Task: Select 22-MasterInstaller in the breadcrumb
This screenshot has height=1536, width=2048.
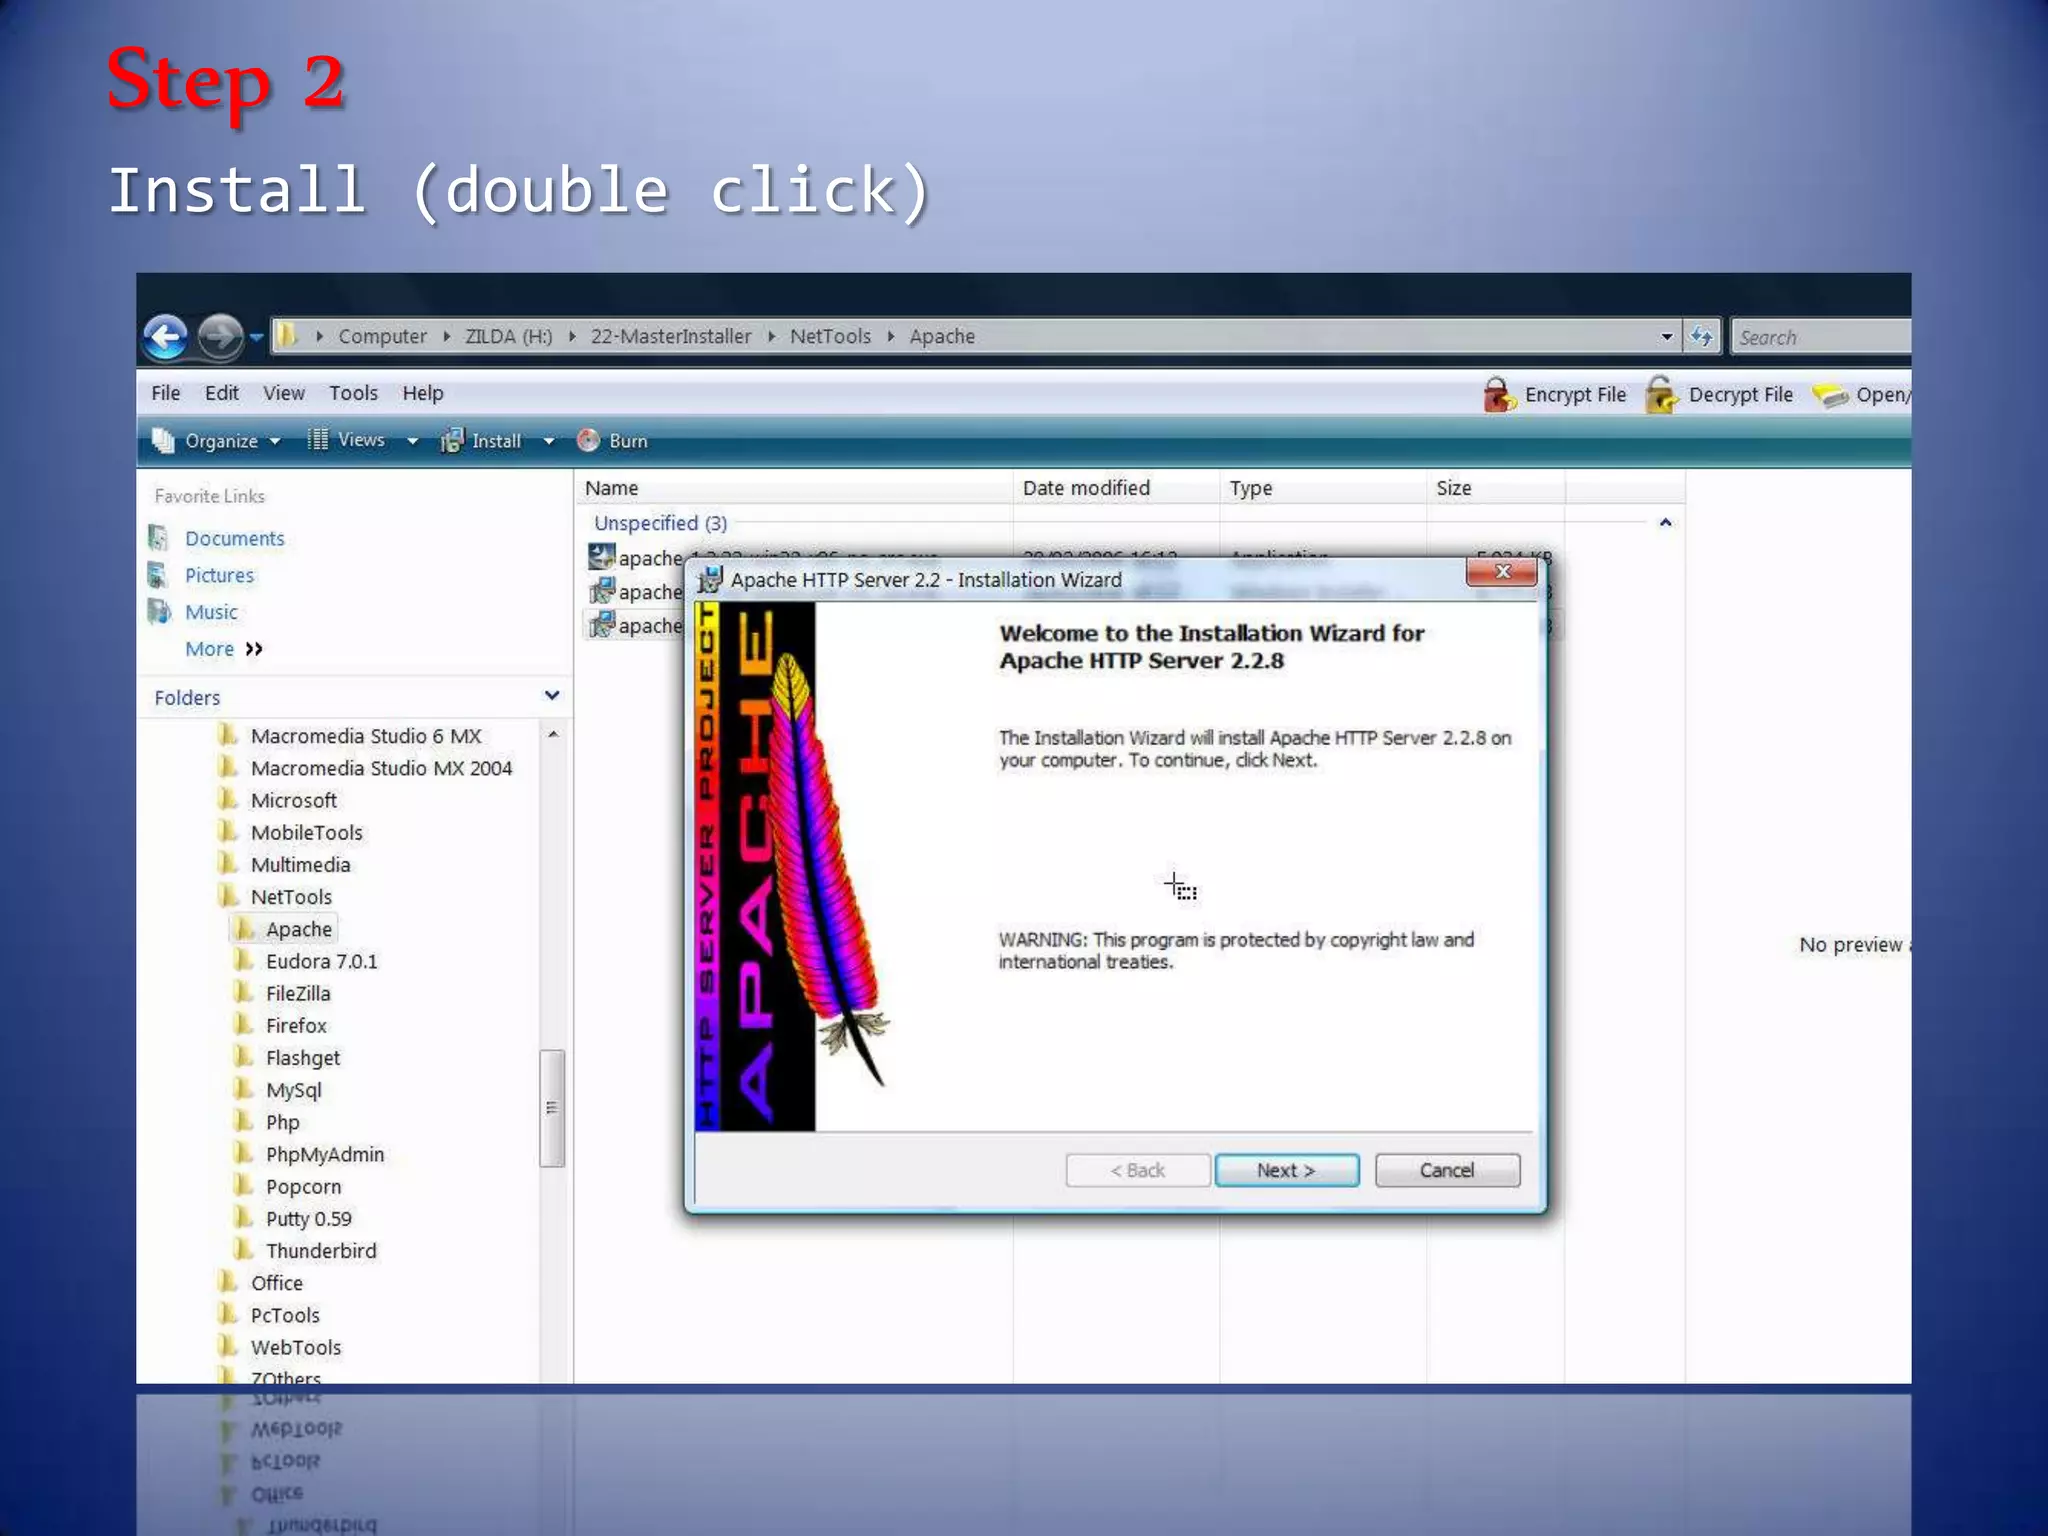Action: [x=670, y=336]
